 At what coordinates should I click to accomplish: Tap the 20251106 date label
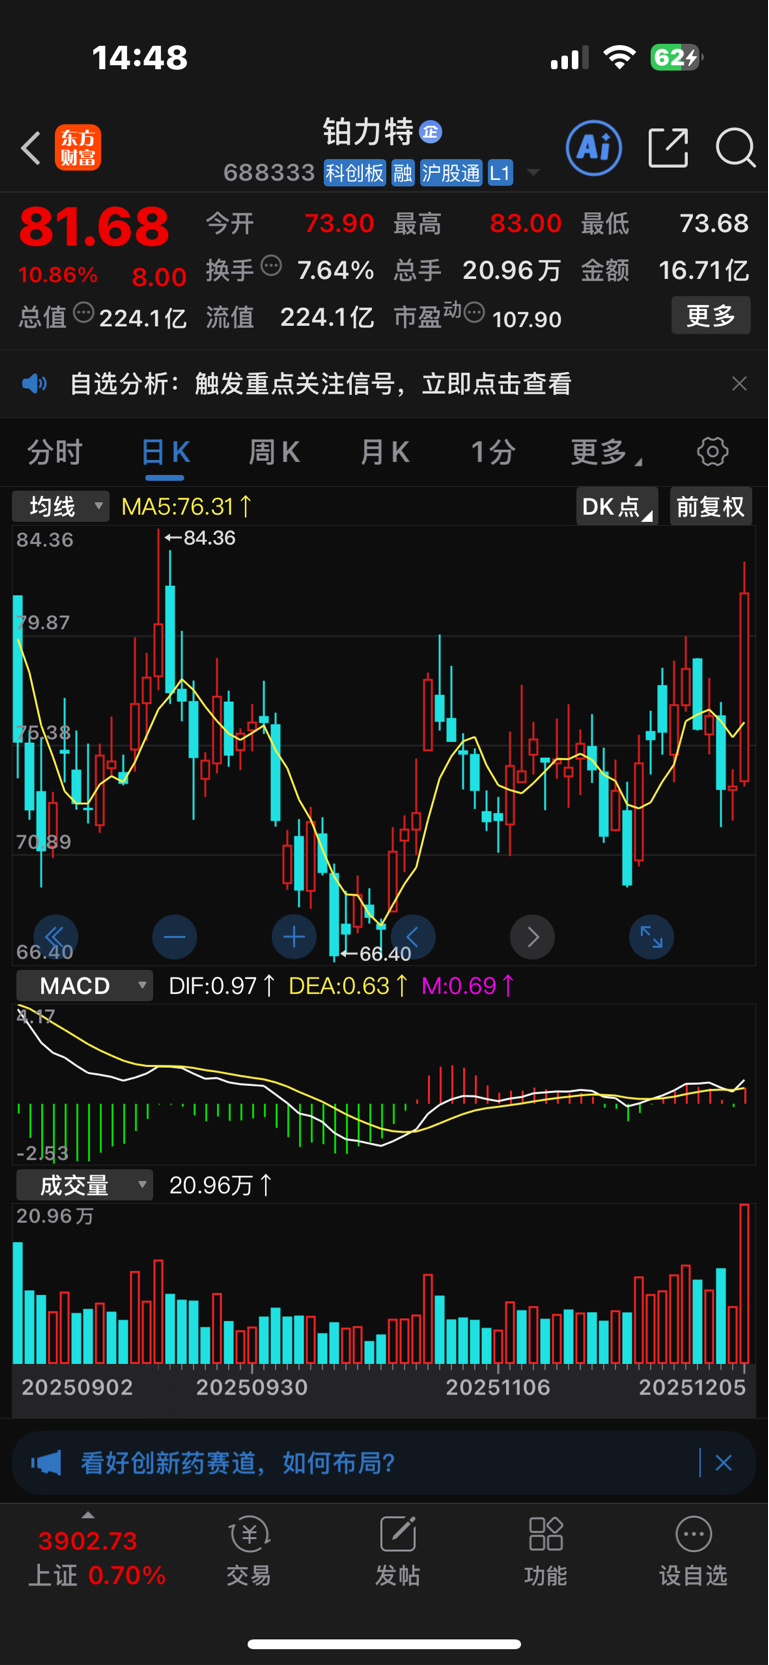[x=498, y=1388]
